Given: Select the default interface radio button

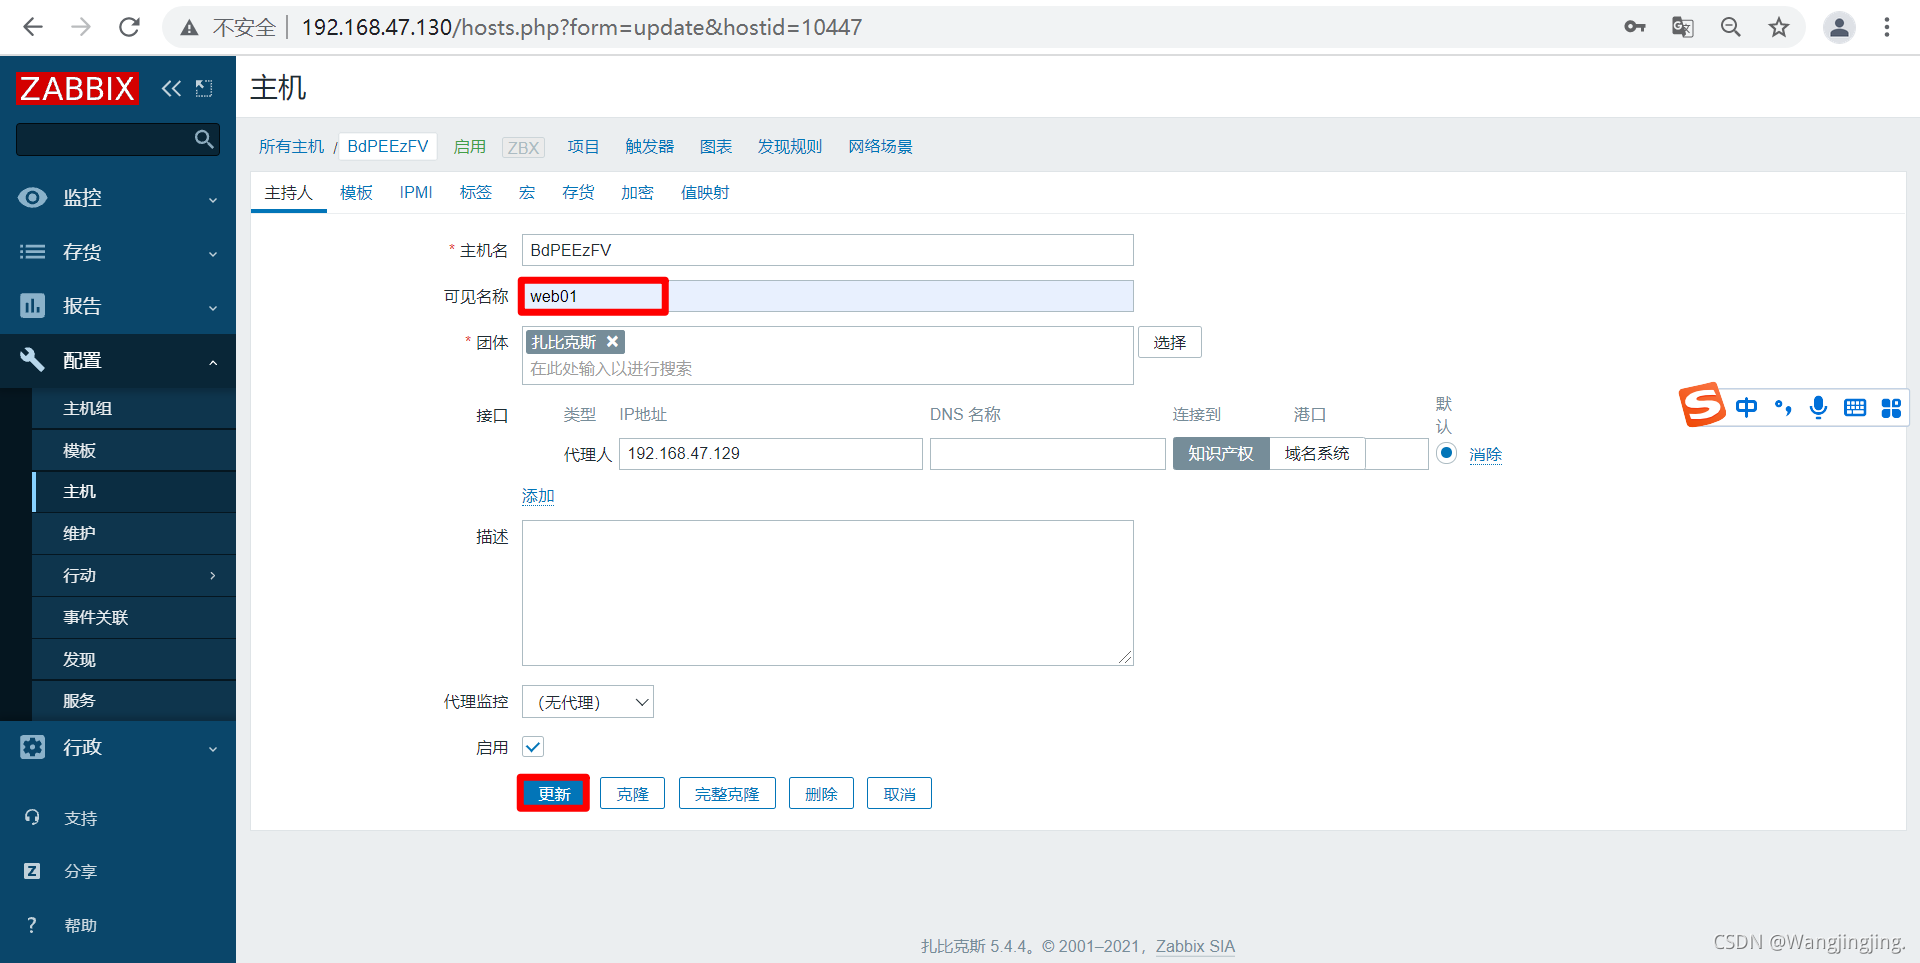Looking at the screenshot, I should click(x=1446, y=453).
